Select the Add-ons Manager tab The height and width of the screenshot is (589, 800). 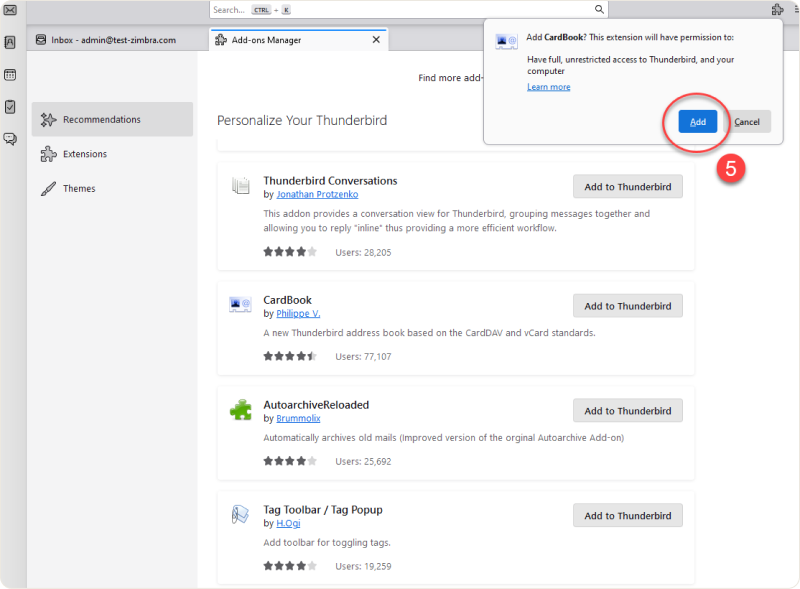298,40
